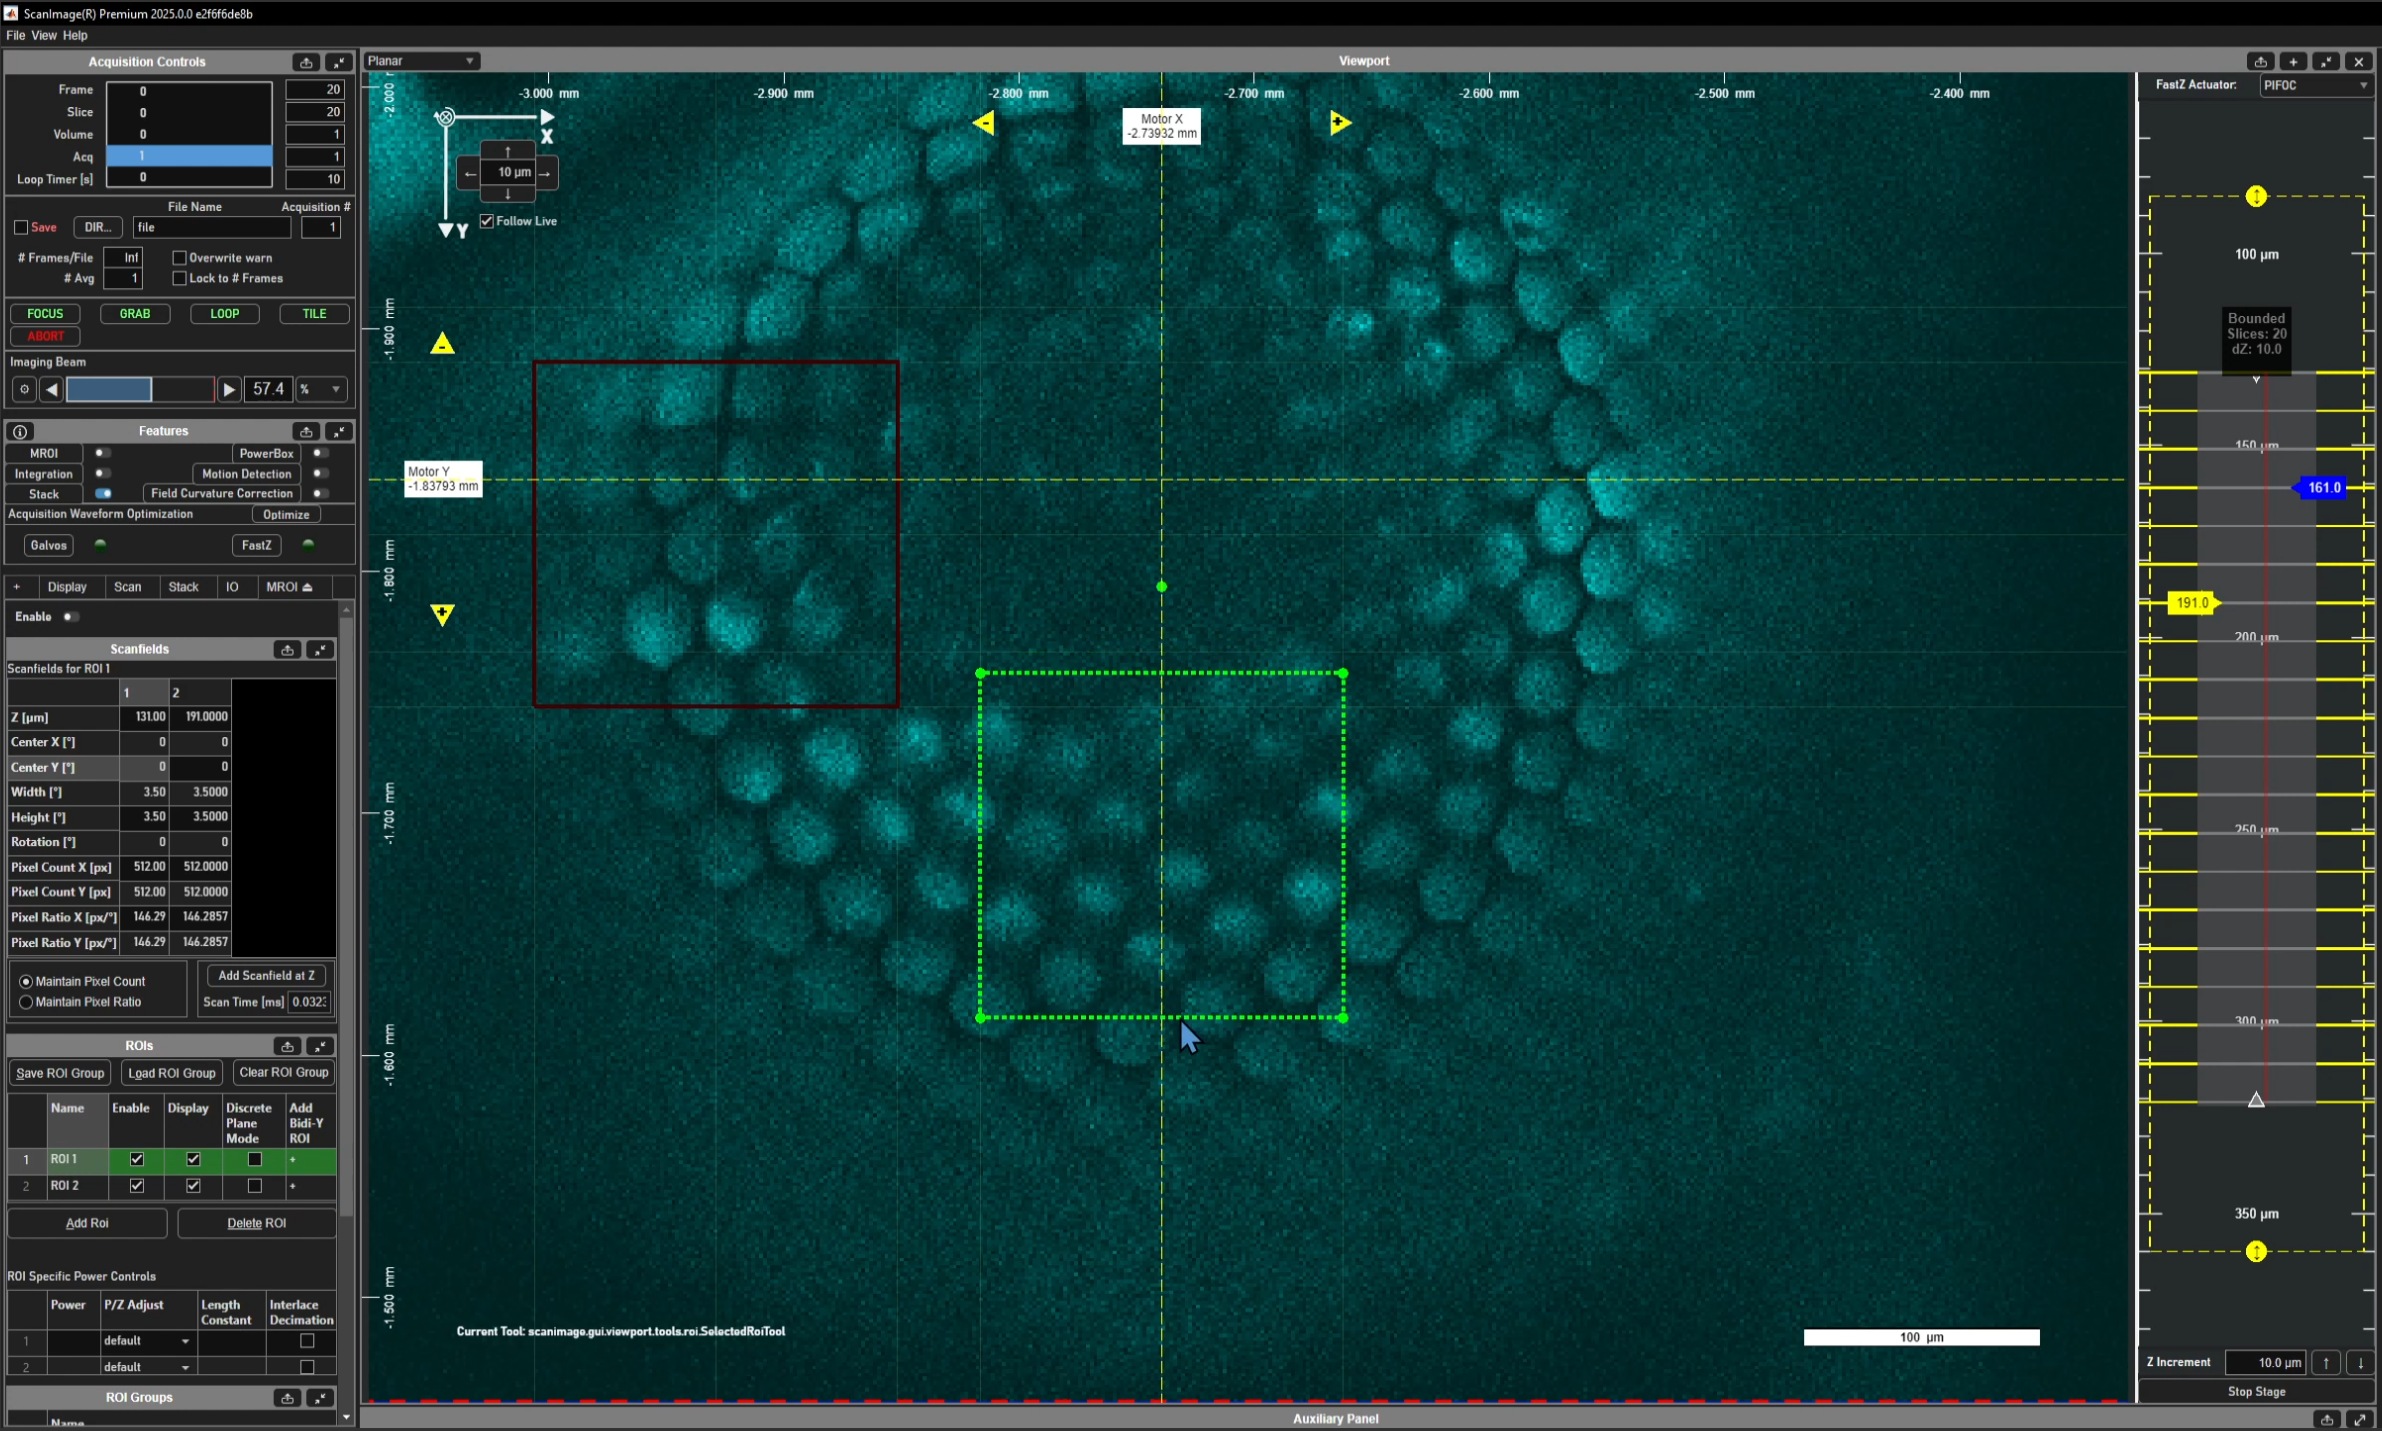Open the View menu
This screenshot has height=1431, width=2382.
tap(44, 35)
